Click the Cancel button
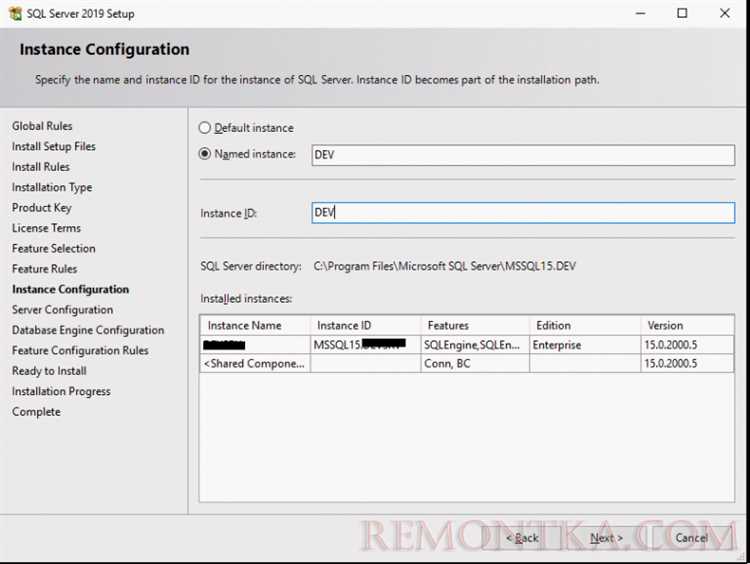The image size is (750, 564). pos(692,538)
